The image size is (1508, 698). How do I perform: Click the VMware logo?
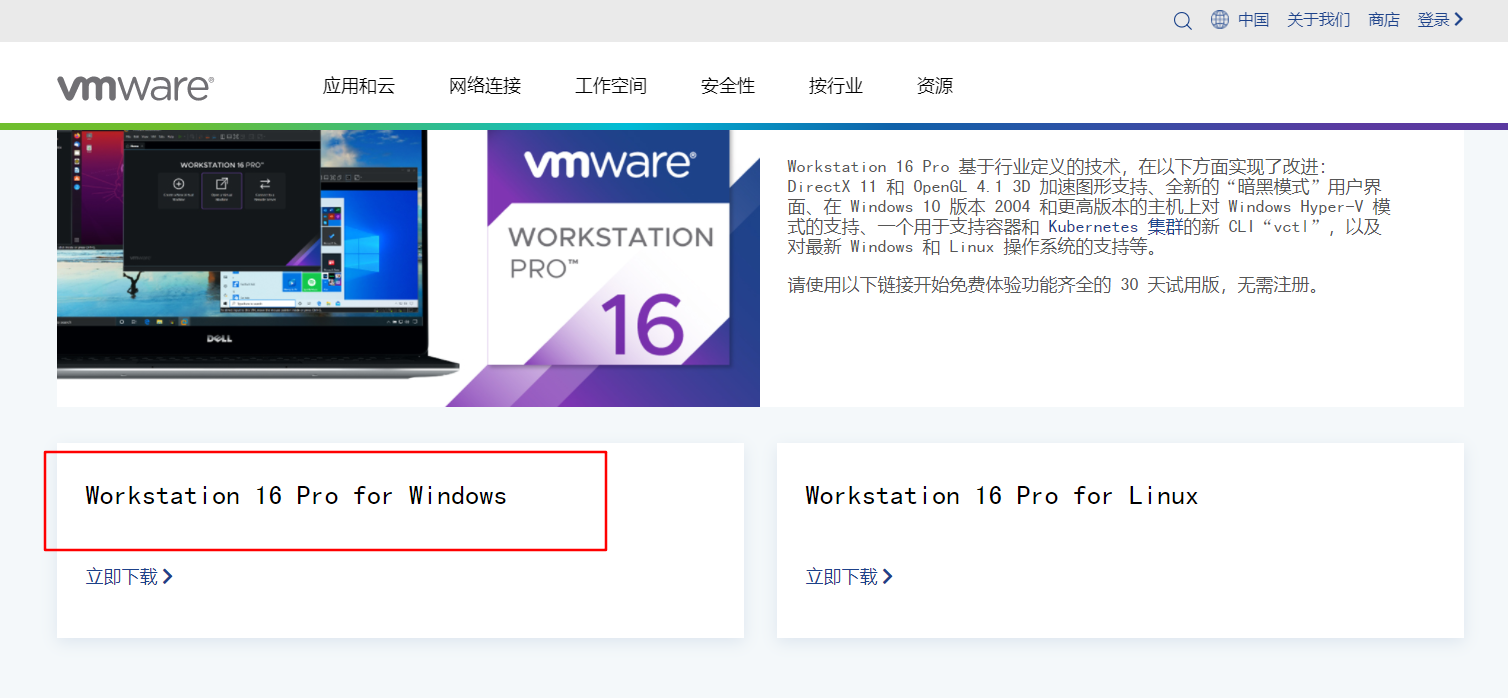click(136, 86)
